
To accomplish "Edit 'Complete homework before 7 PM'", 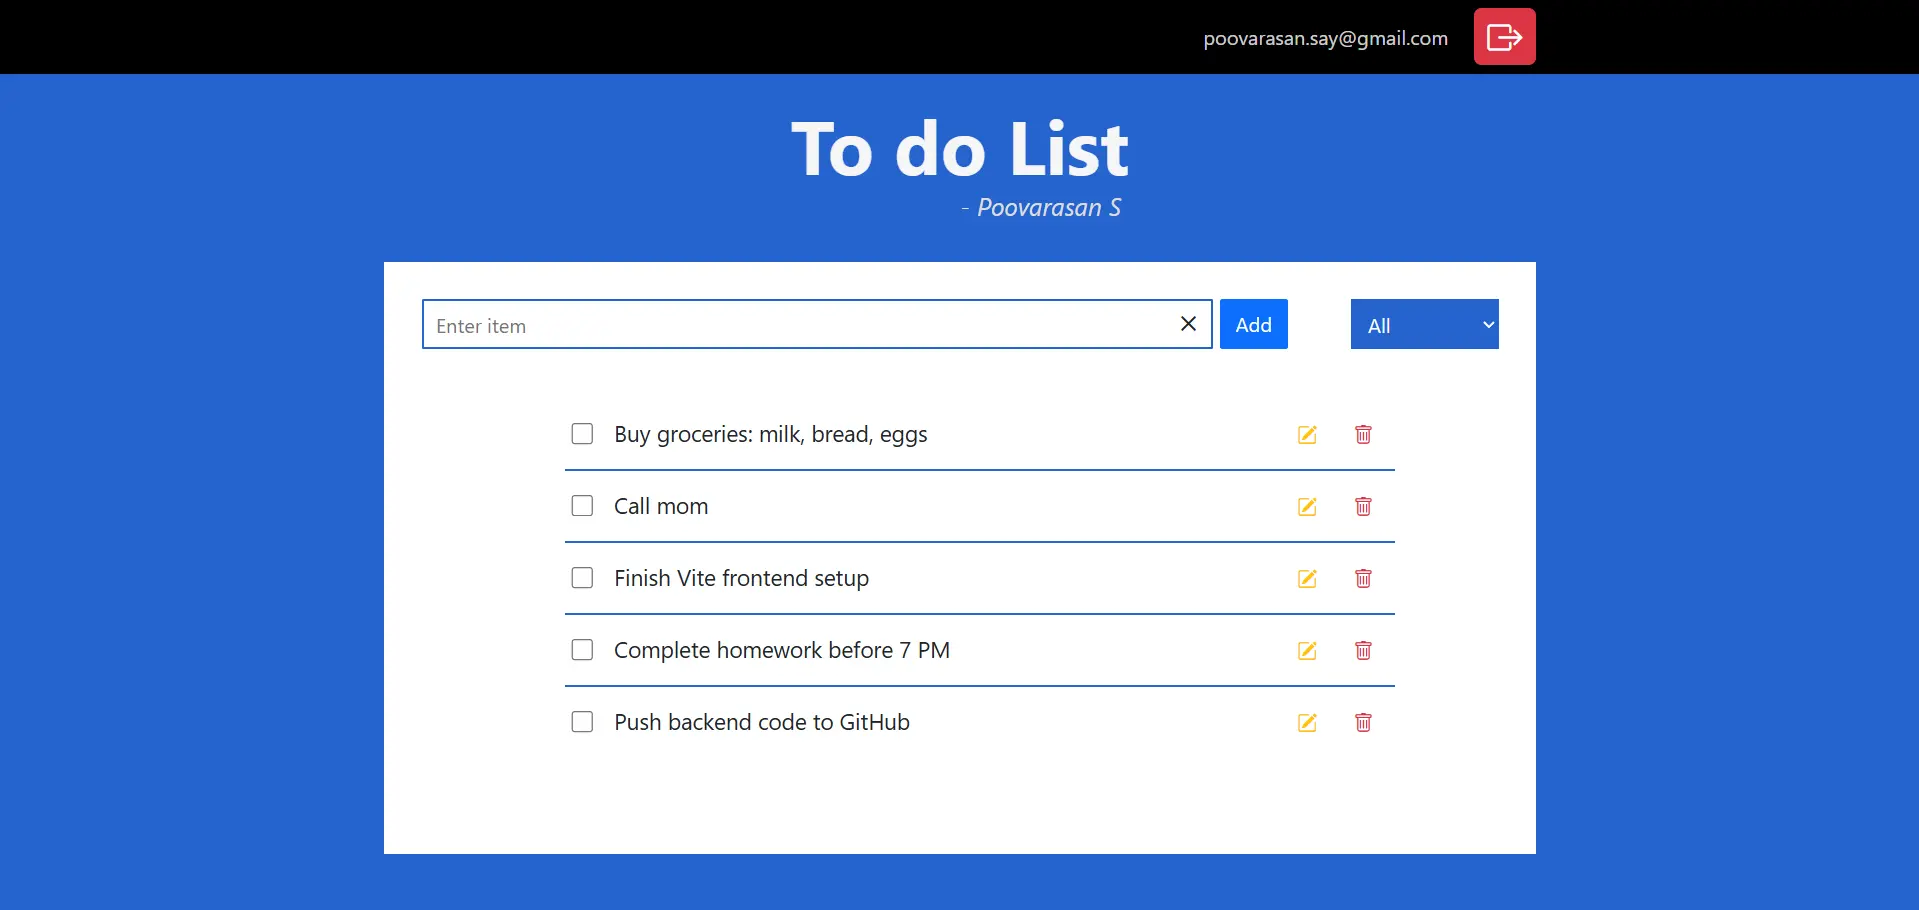I will pos(1307,651).
